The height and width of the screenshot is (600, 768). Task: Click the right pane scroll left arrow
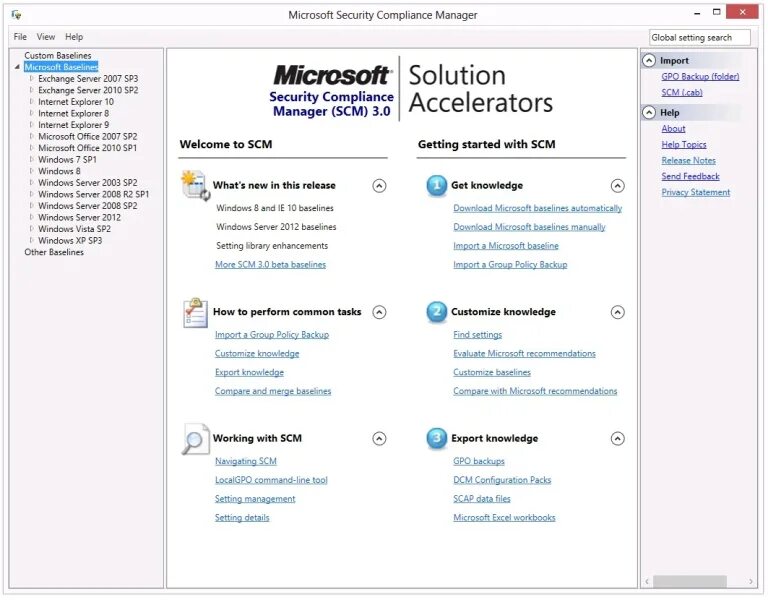click(647, 581)
